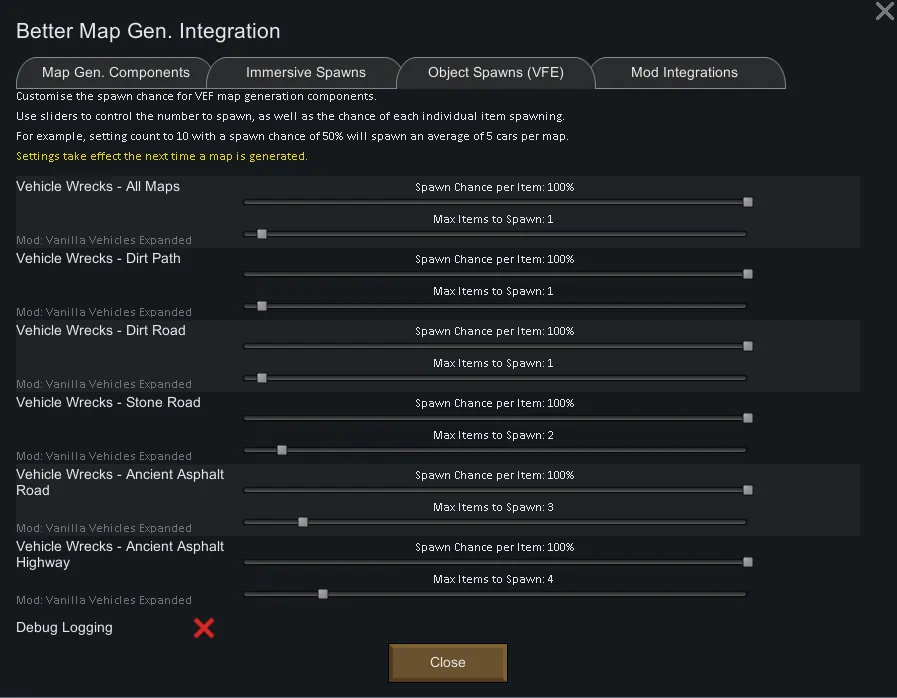Image resolution: width=897 pixels, height=698 pixels.
Task: Go to the Mod Integrations tab
Action: (684, 73)
